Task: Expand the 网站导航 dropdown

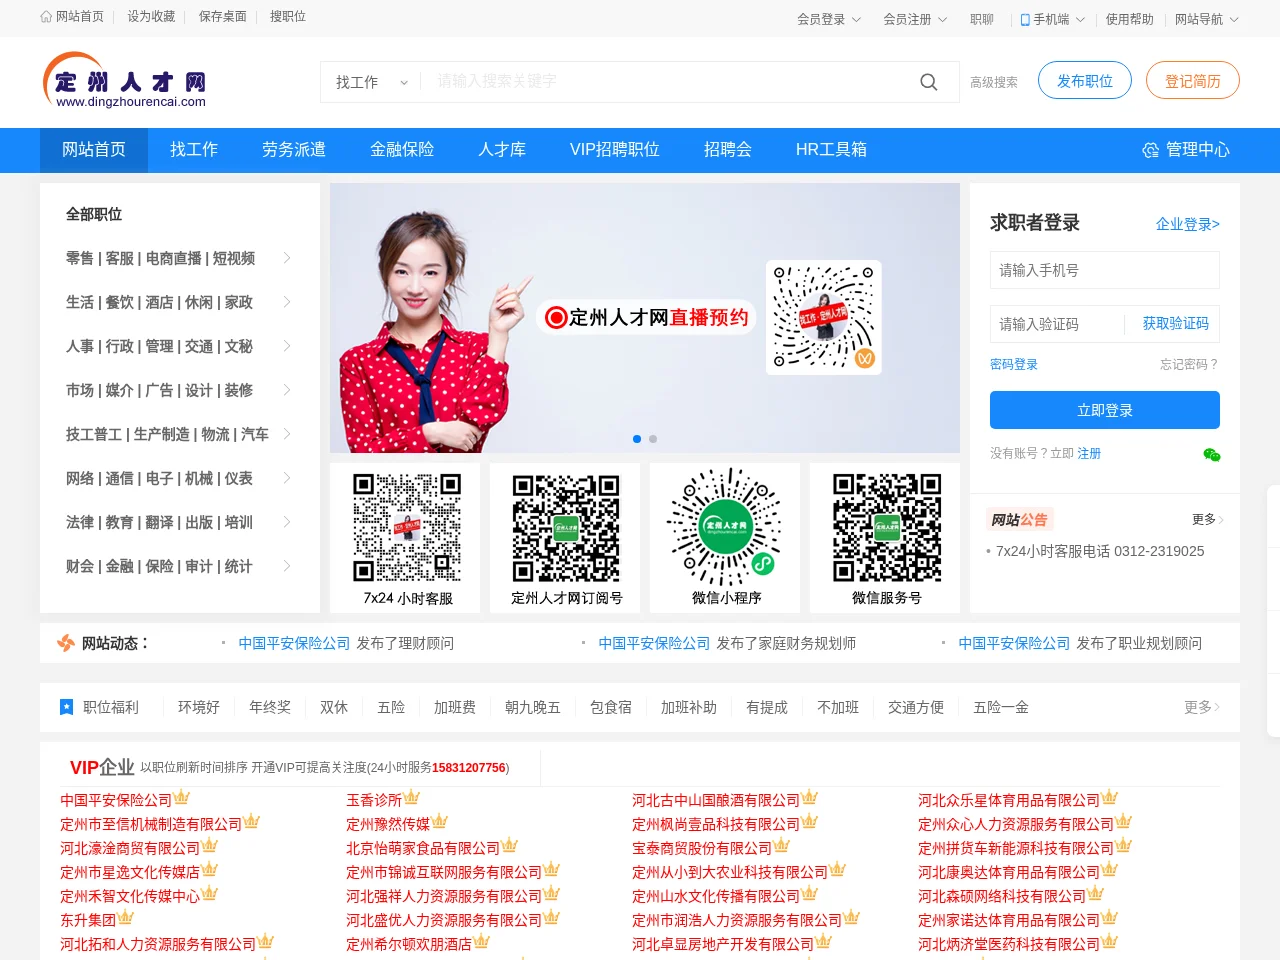Action: coord(1207,19)
